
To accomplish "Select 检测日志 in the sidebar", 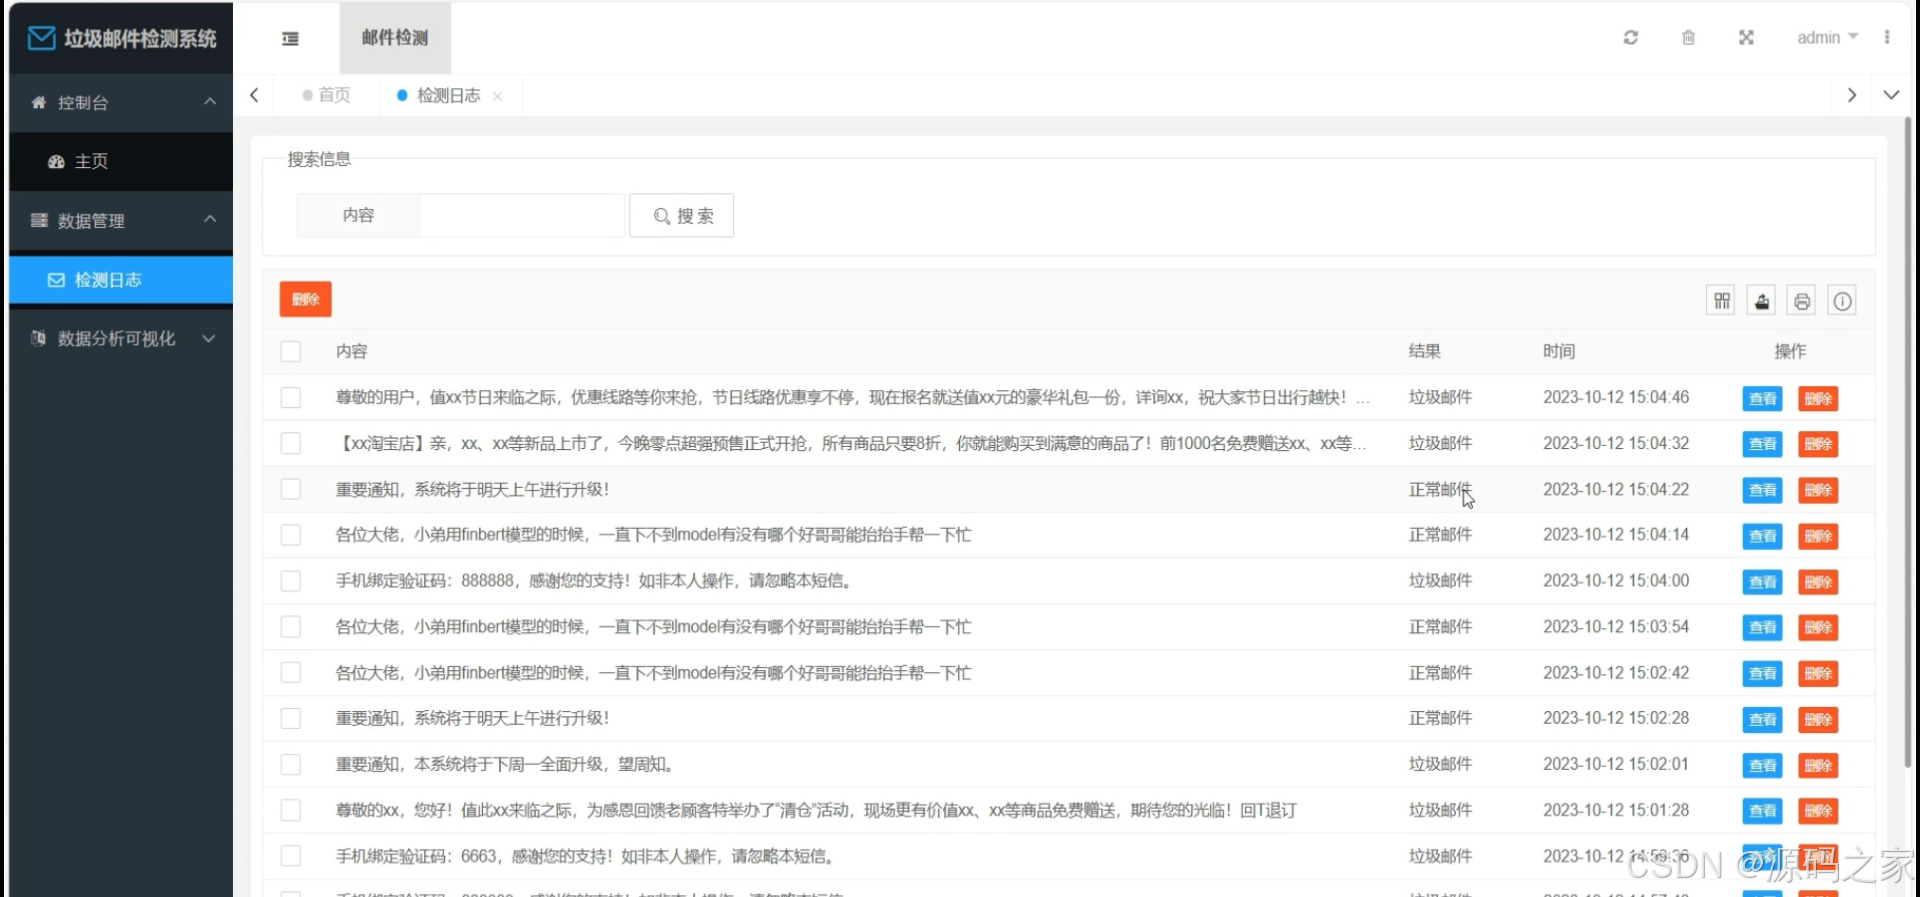I will coord(121,280).
